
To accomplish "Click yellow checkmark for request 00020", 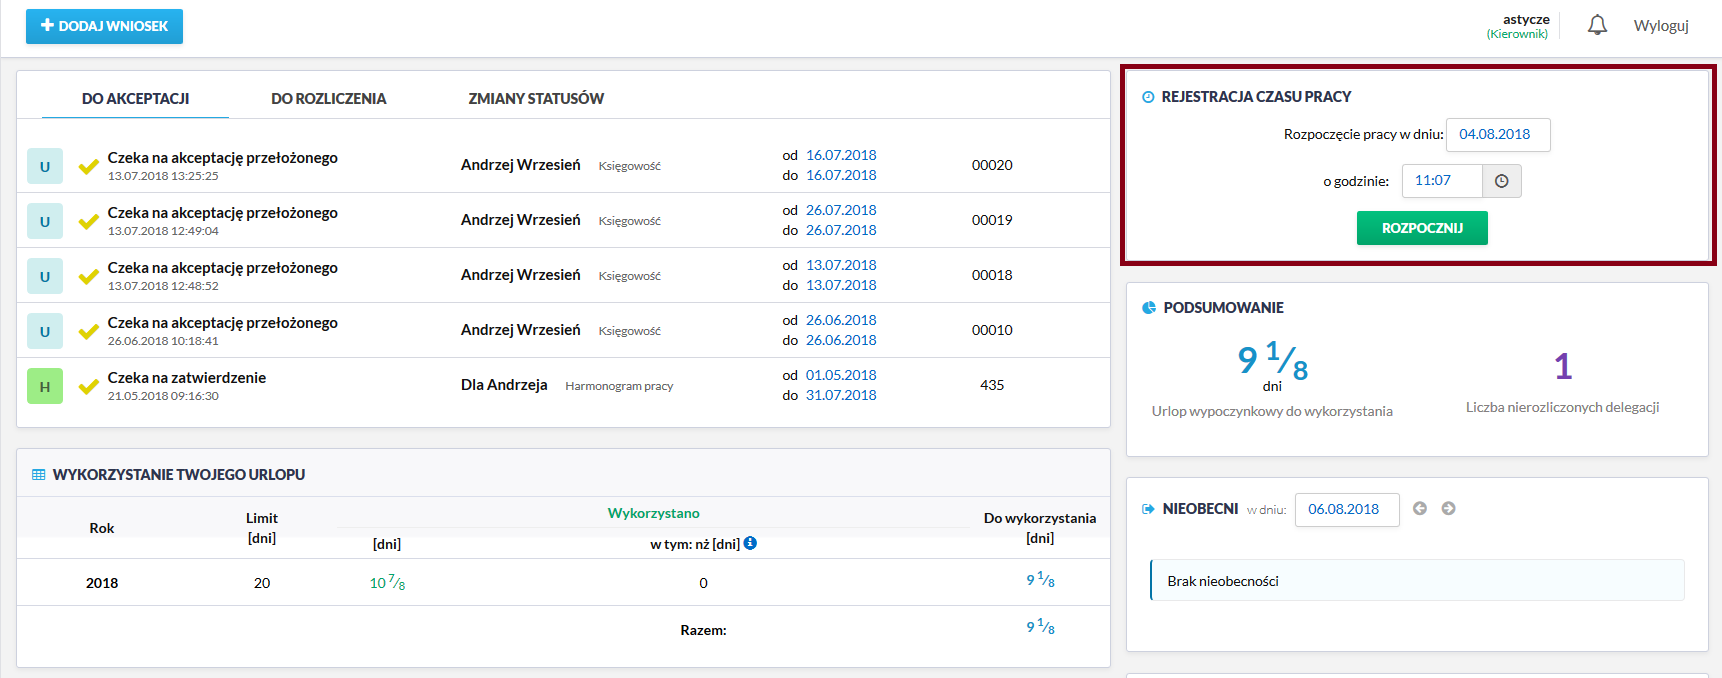I will [x=89, y=166].
